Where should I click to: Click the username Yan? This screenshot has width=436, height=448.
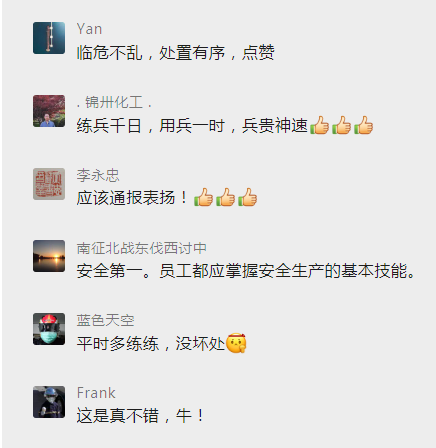click(x=89, y=29)
